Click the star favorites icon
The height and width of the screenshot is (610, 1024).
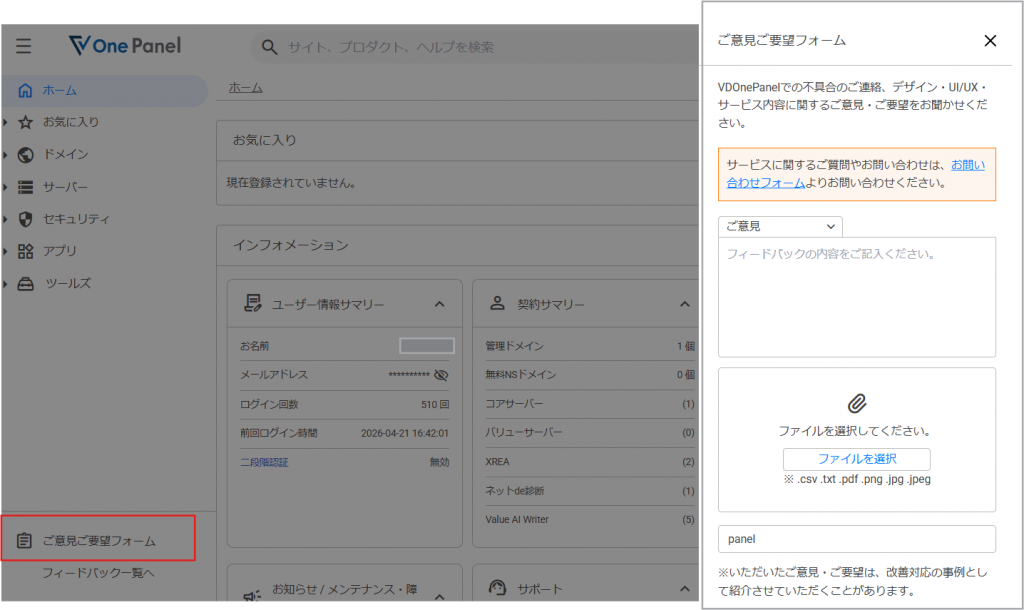tap(25, 122)
